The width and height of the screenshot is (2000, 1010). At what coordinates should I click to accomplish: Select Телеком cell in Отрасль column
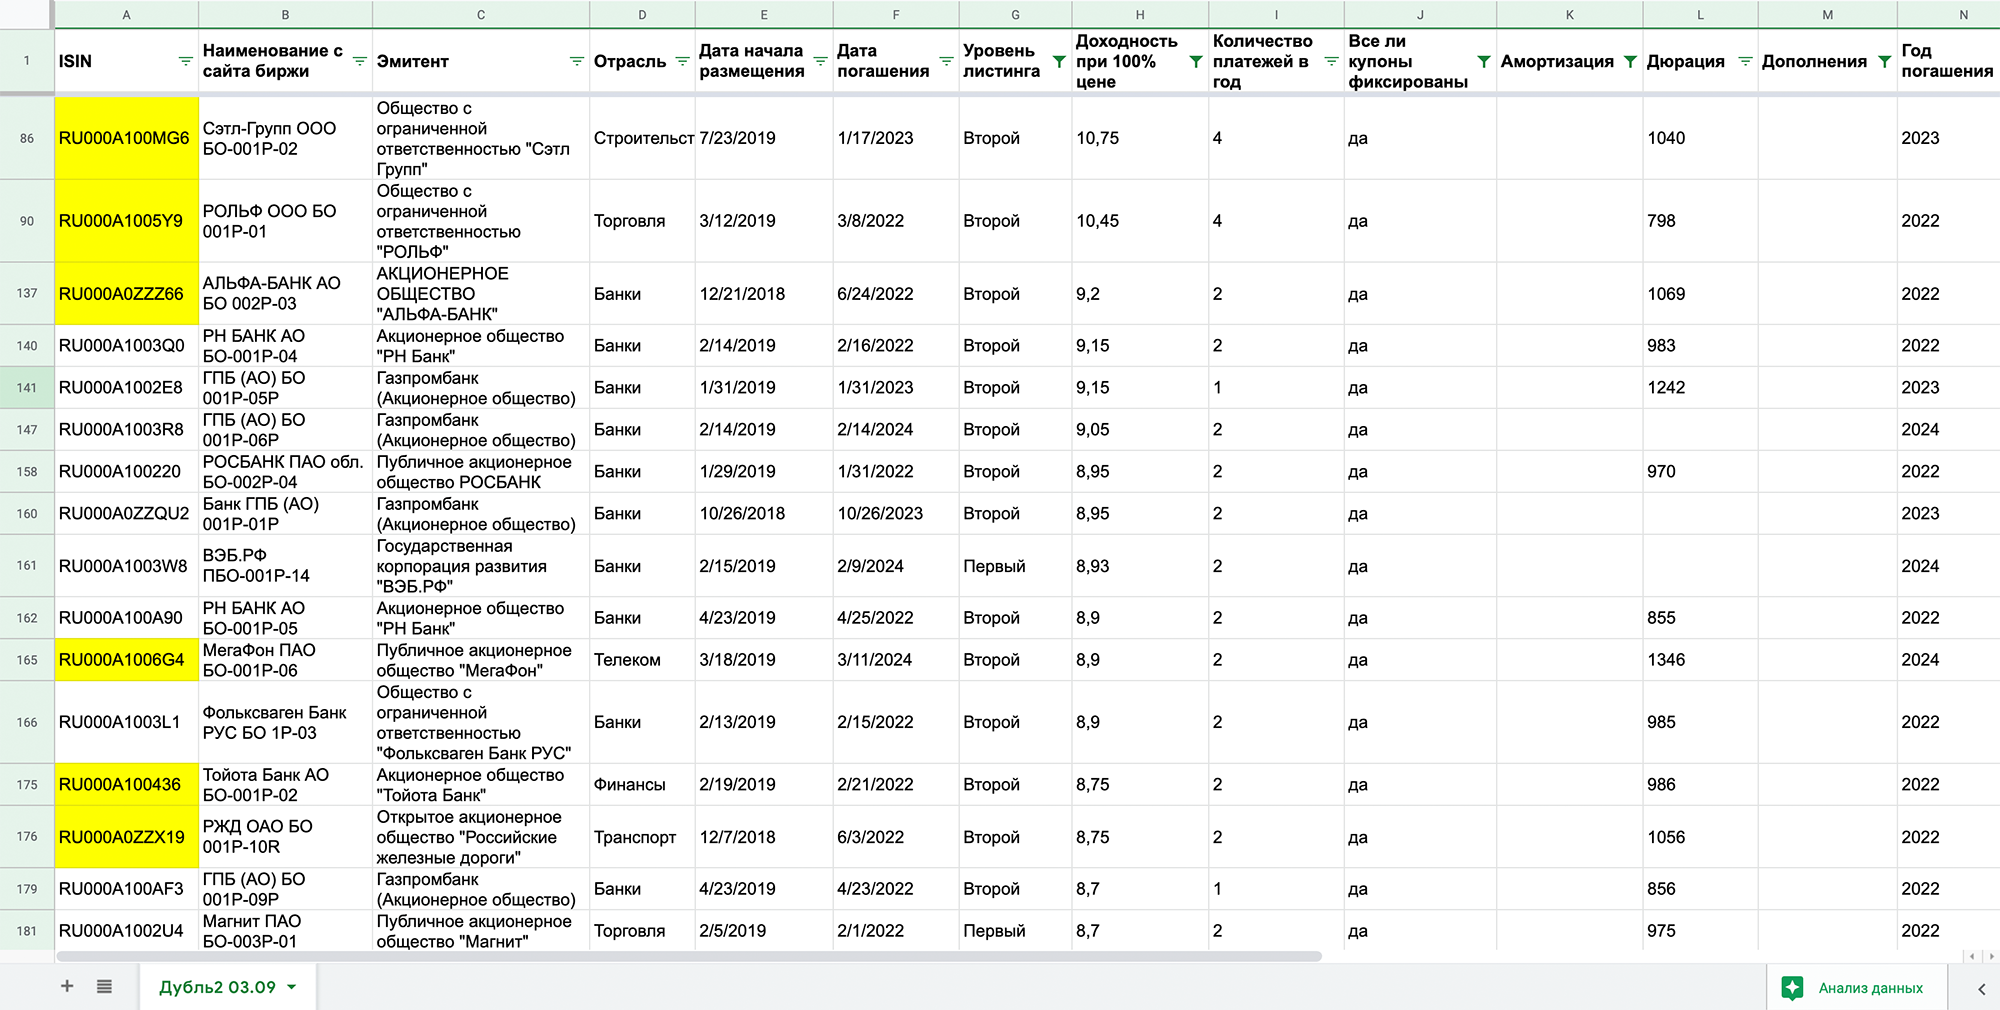tap(642, 660)
